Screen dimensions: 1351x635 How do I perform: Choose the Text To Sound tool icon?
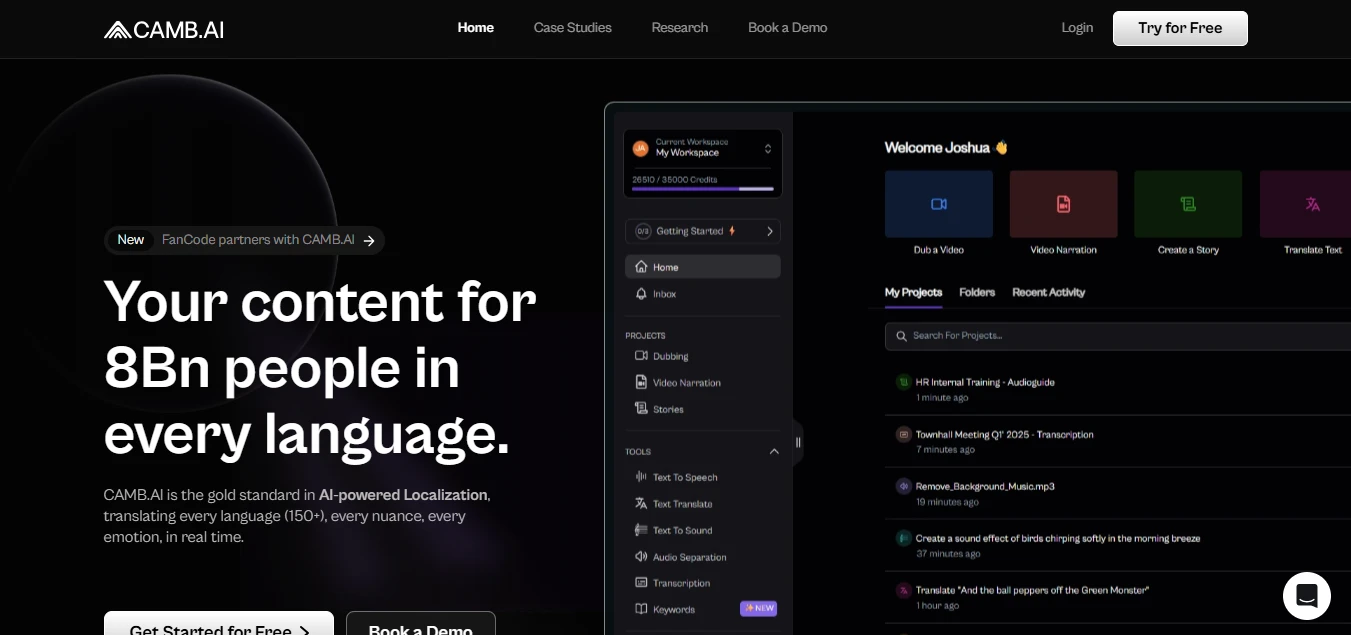[641, 530]
